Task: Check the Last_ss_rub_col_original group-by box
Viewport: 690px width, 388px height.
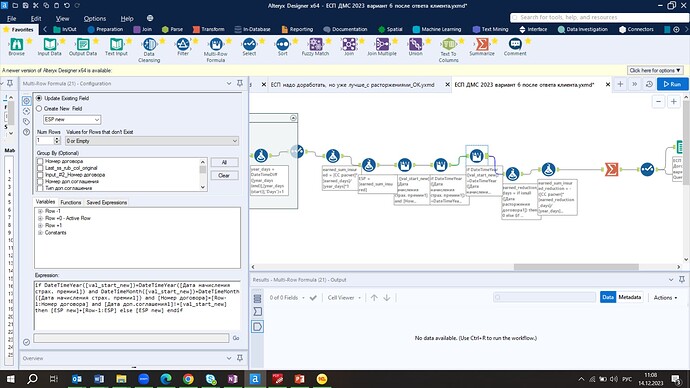Action: pyautogui.click(x=40, y=168)
